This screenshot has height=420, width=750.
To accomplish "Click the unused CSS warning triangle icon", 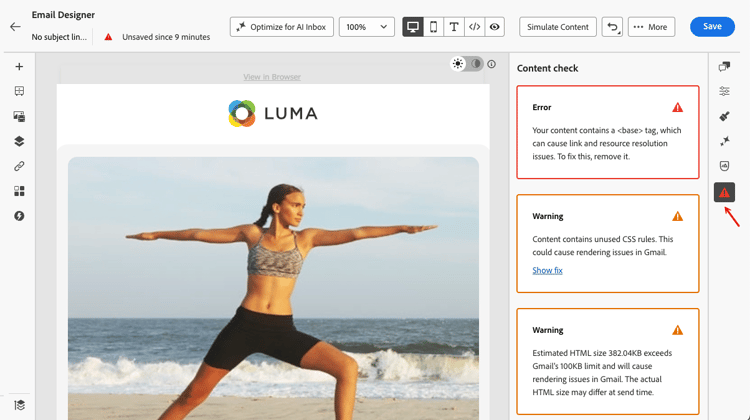I will pyautogui.click(x=677, y=217).
